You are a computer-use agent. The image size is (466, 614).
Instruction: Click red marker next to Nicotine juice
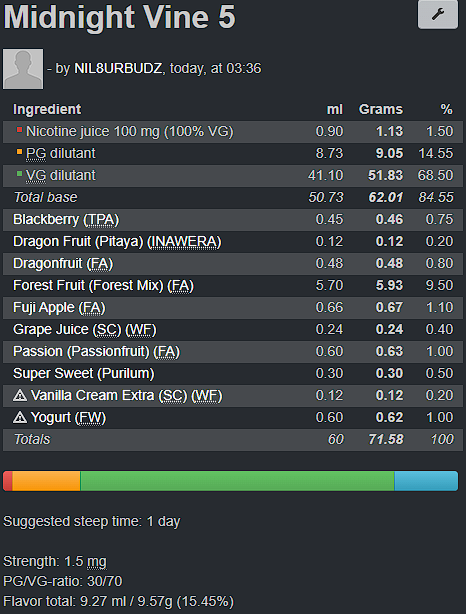tap(19, 130)
